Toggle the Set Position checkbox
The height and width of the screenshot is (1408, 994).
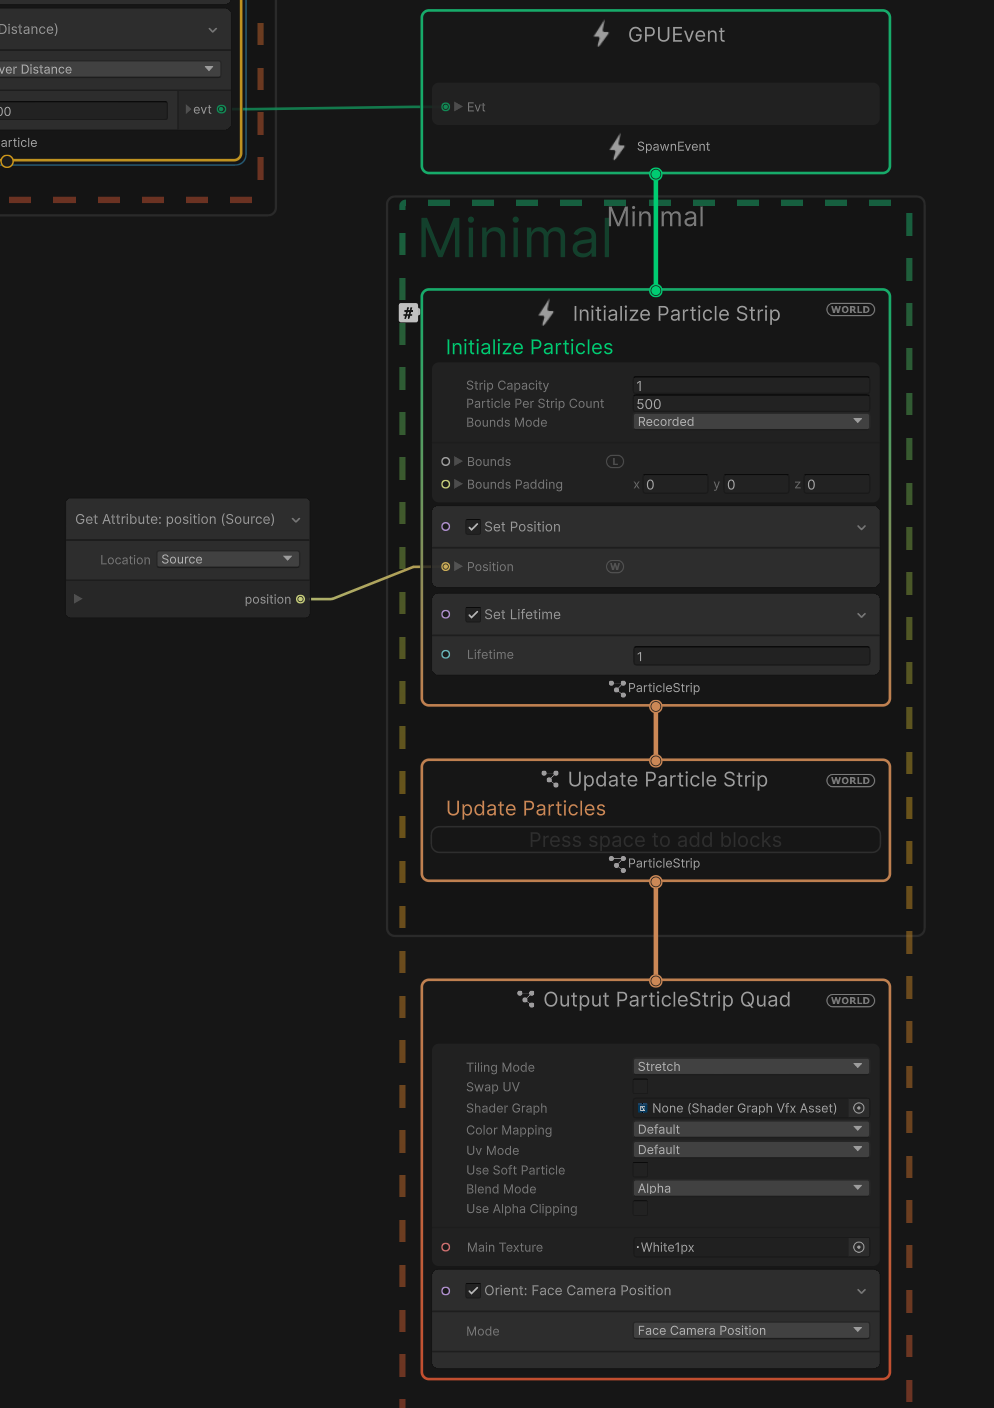click(473, 527)
